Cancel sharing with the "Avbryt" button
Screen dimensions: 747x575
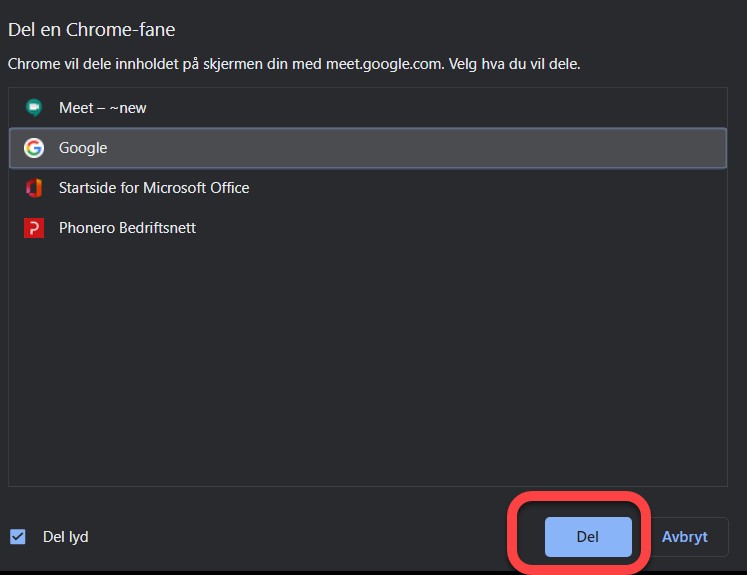pos(685,537)
